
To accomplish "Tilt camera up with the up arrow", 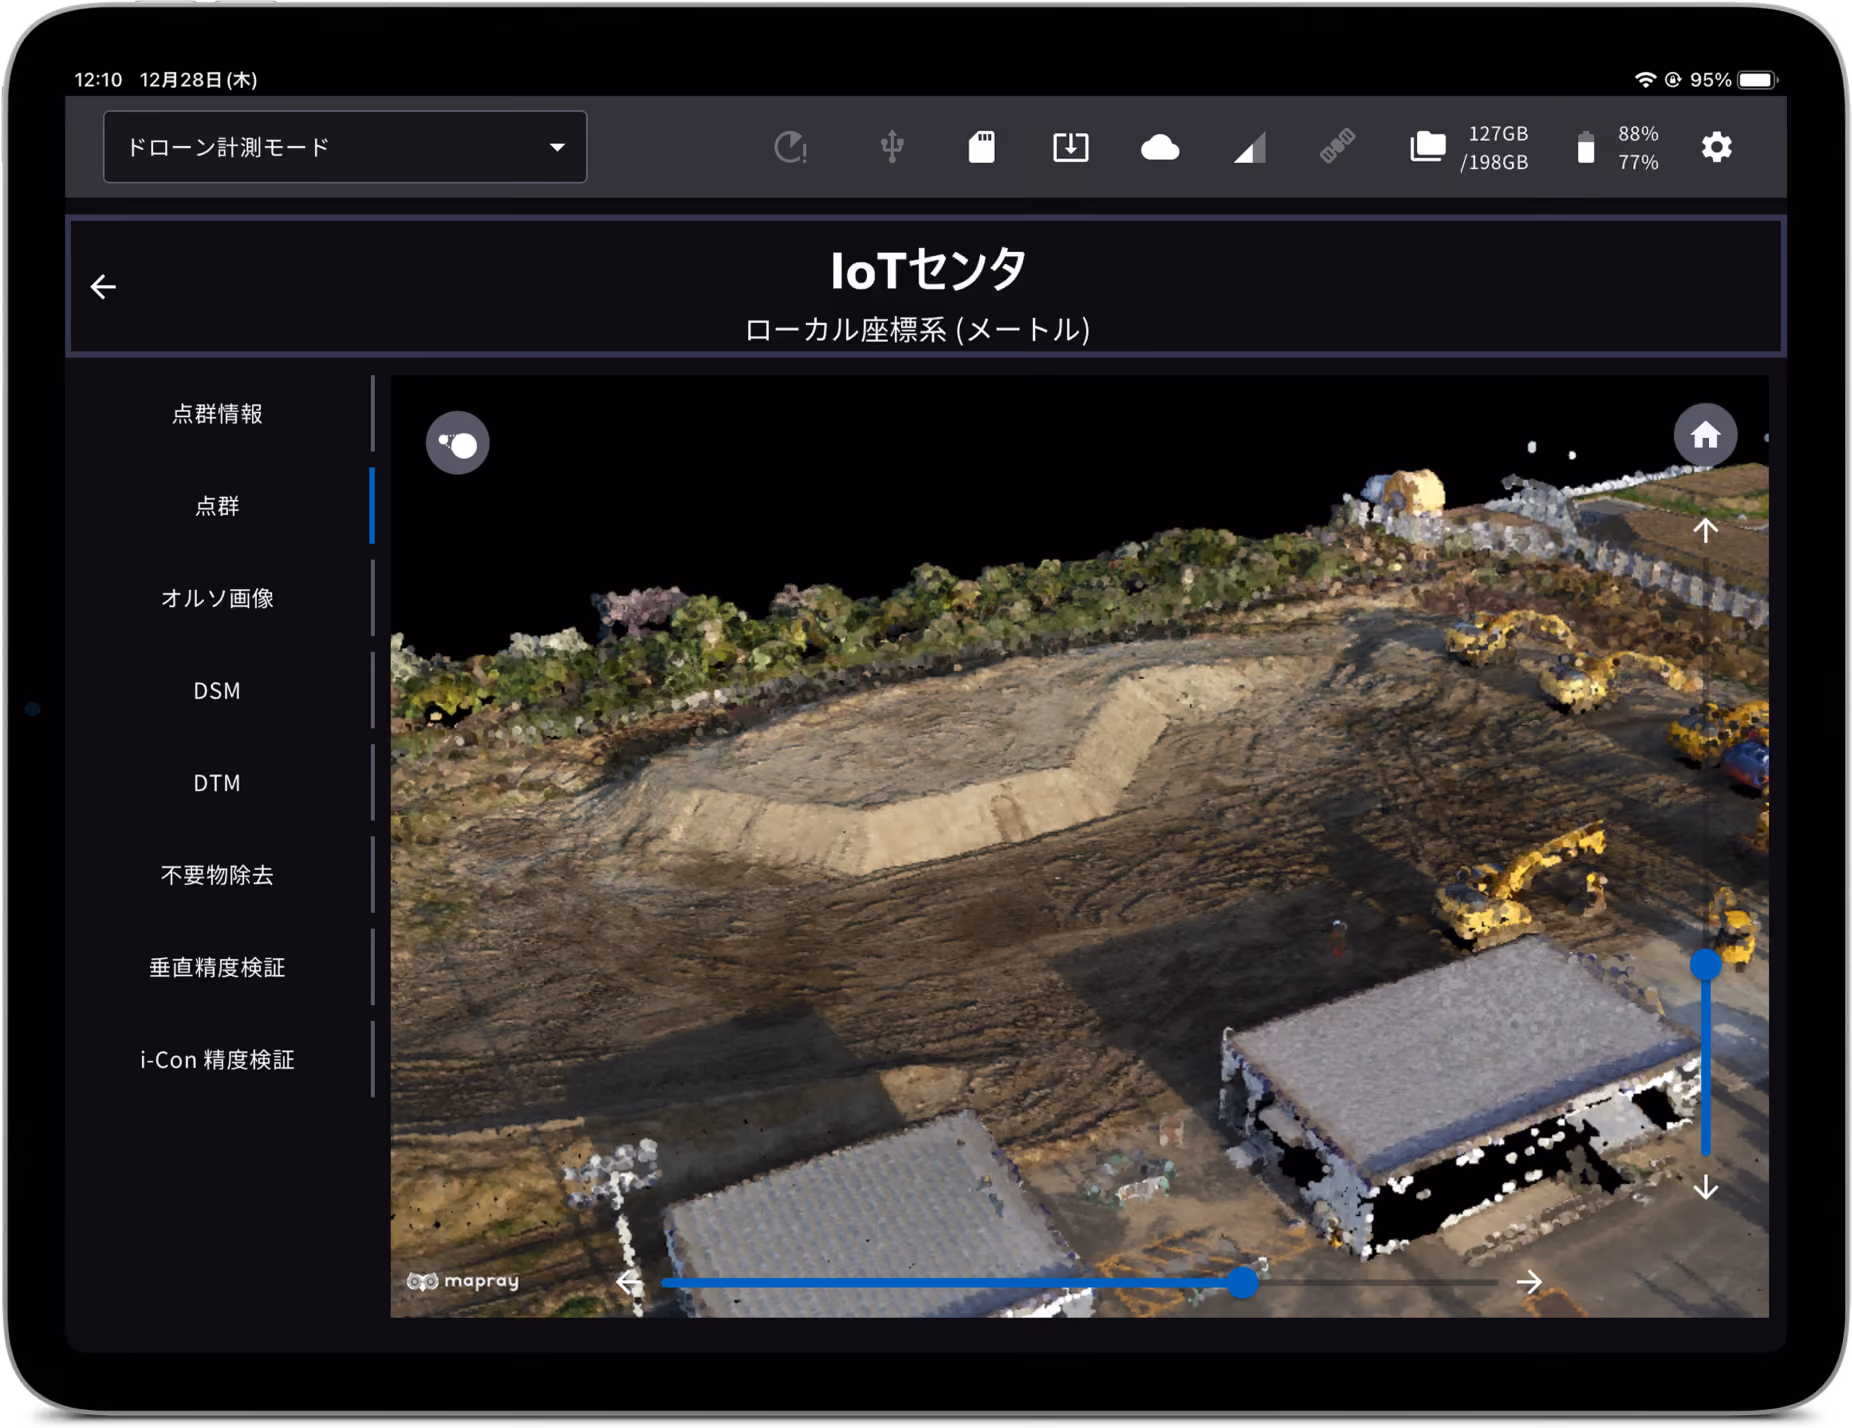I will coord(1705,530).
